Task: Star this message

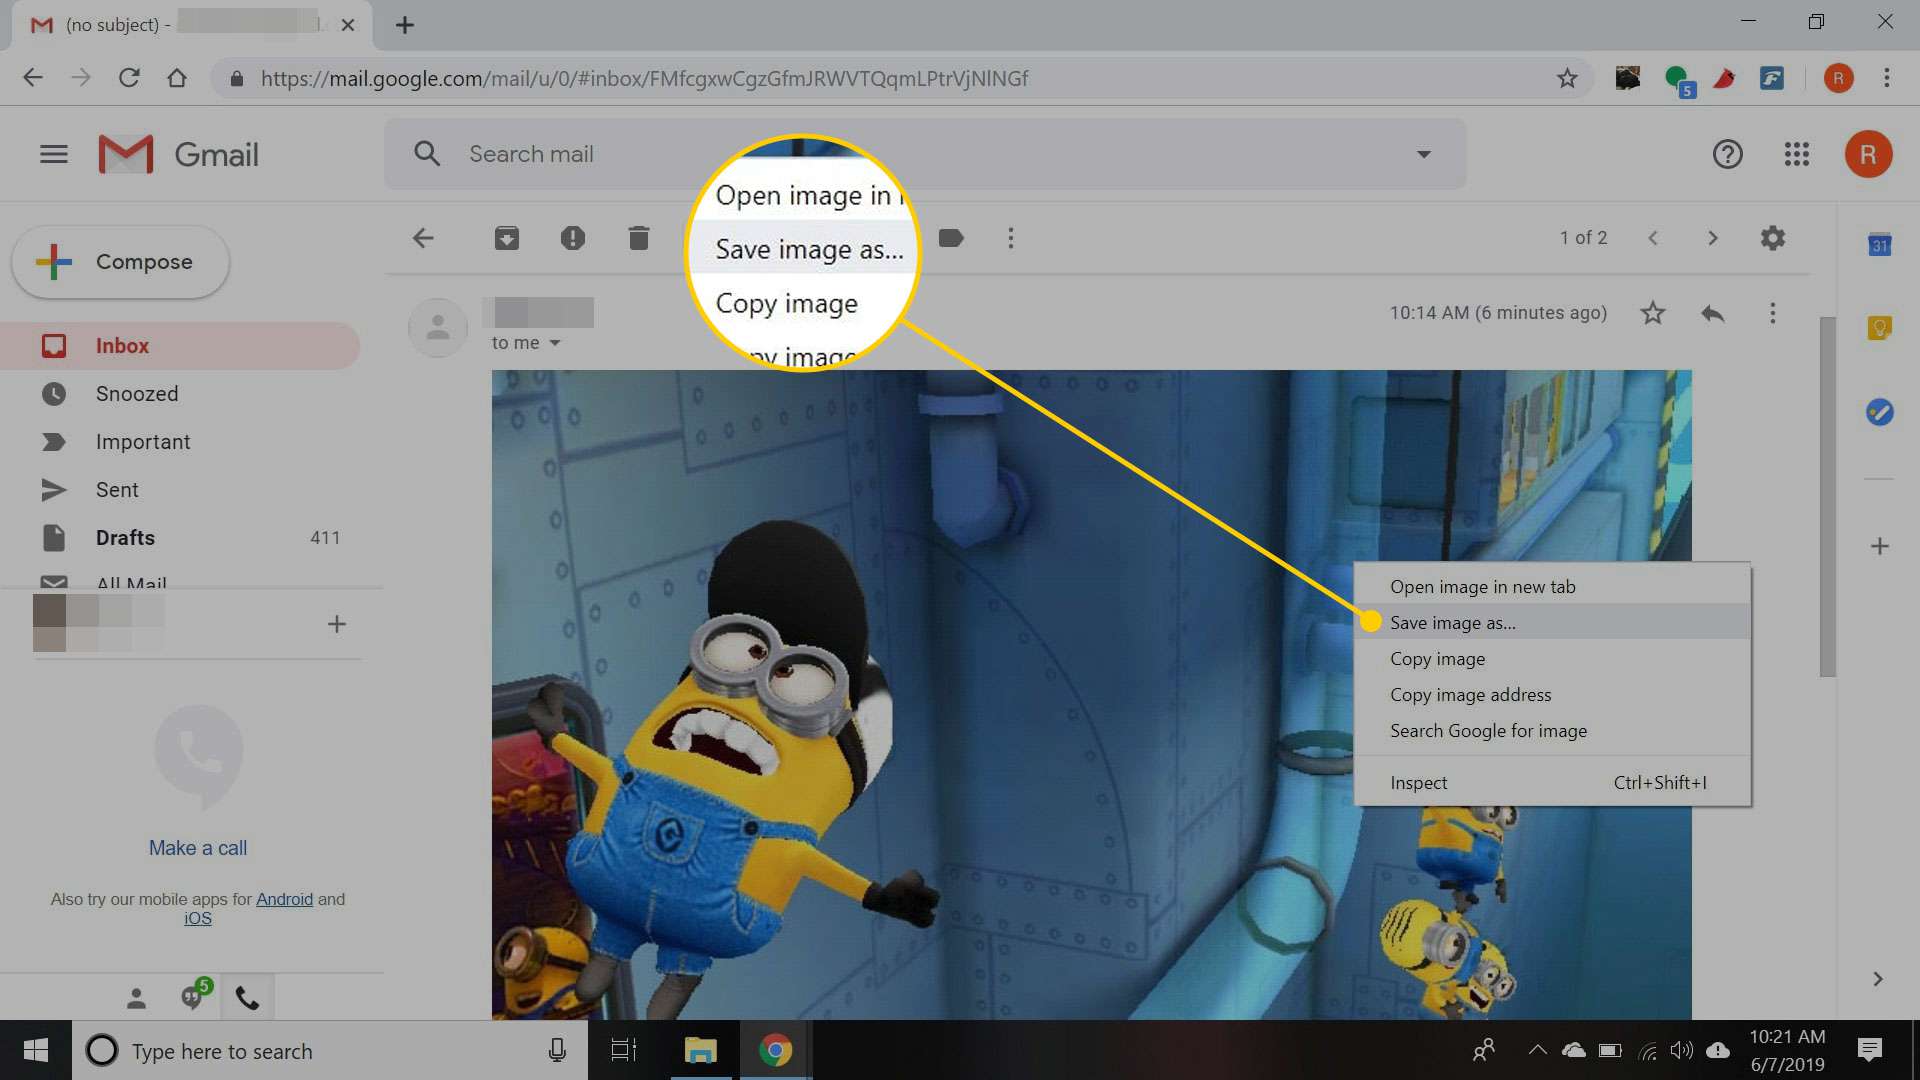Action: click(1653, 313)
